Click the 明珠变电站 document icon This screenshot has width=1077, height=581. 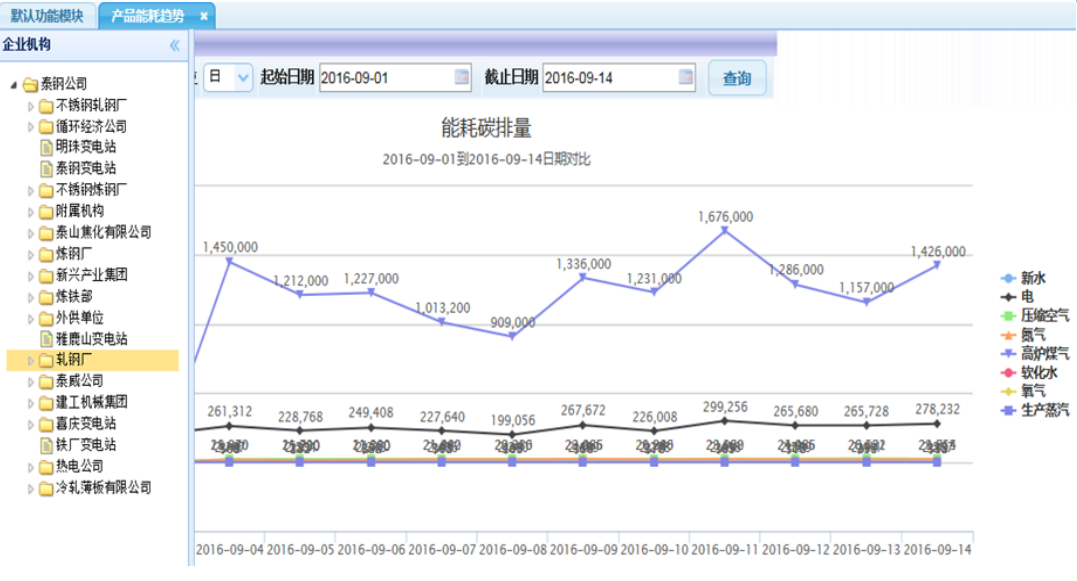tap(46, 147)
